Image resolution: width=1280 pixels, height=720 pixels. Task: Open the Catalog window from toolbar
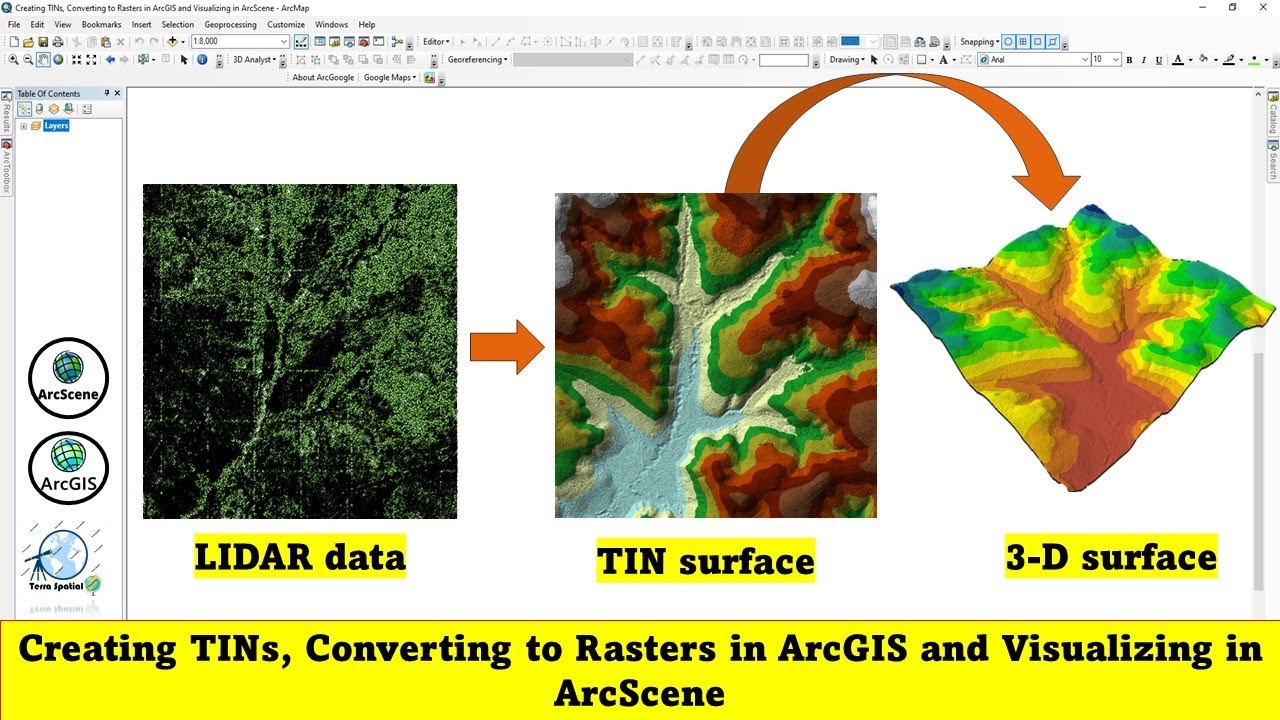click(x=335, y=42)
